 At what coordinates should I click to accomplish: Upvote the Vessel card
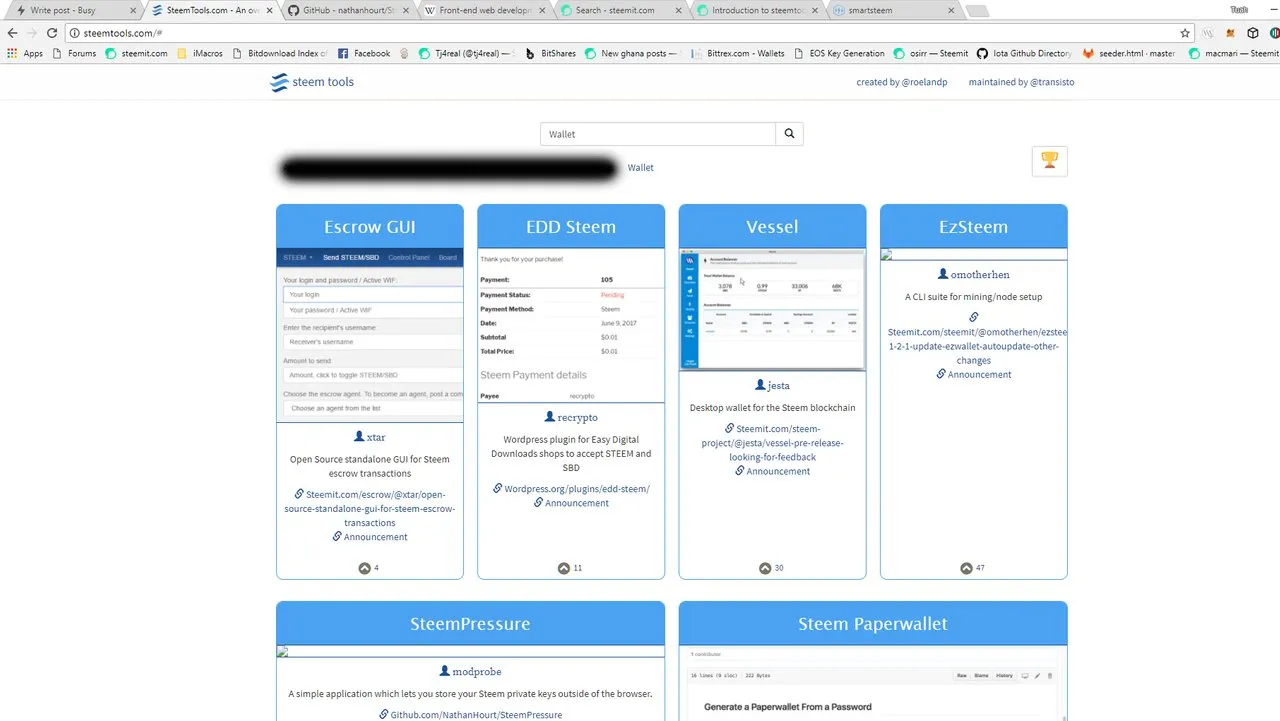pos(765,568)
